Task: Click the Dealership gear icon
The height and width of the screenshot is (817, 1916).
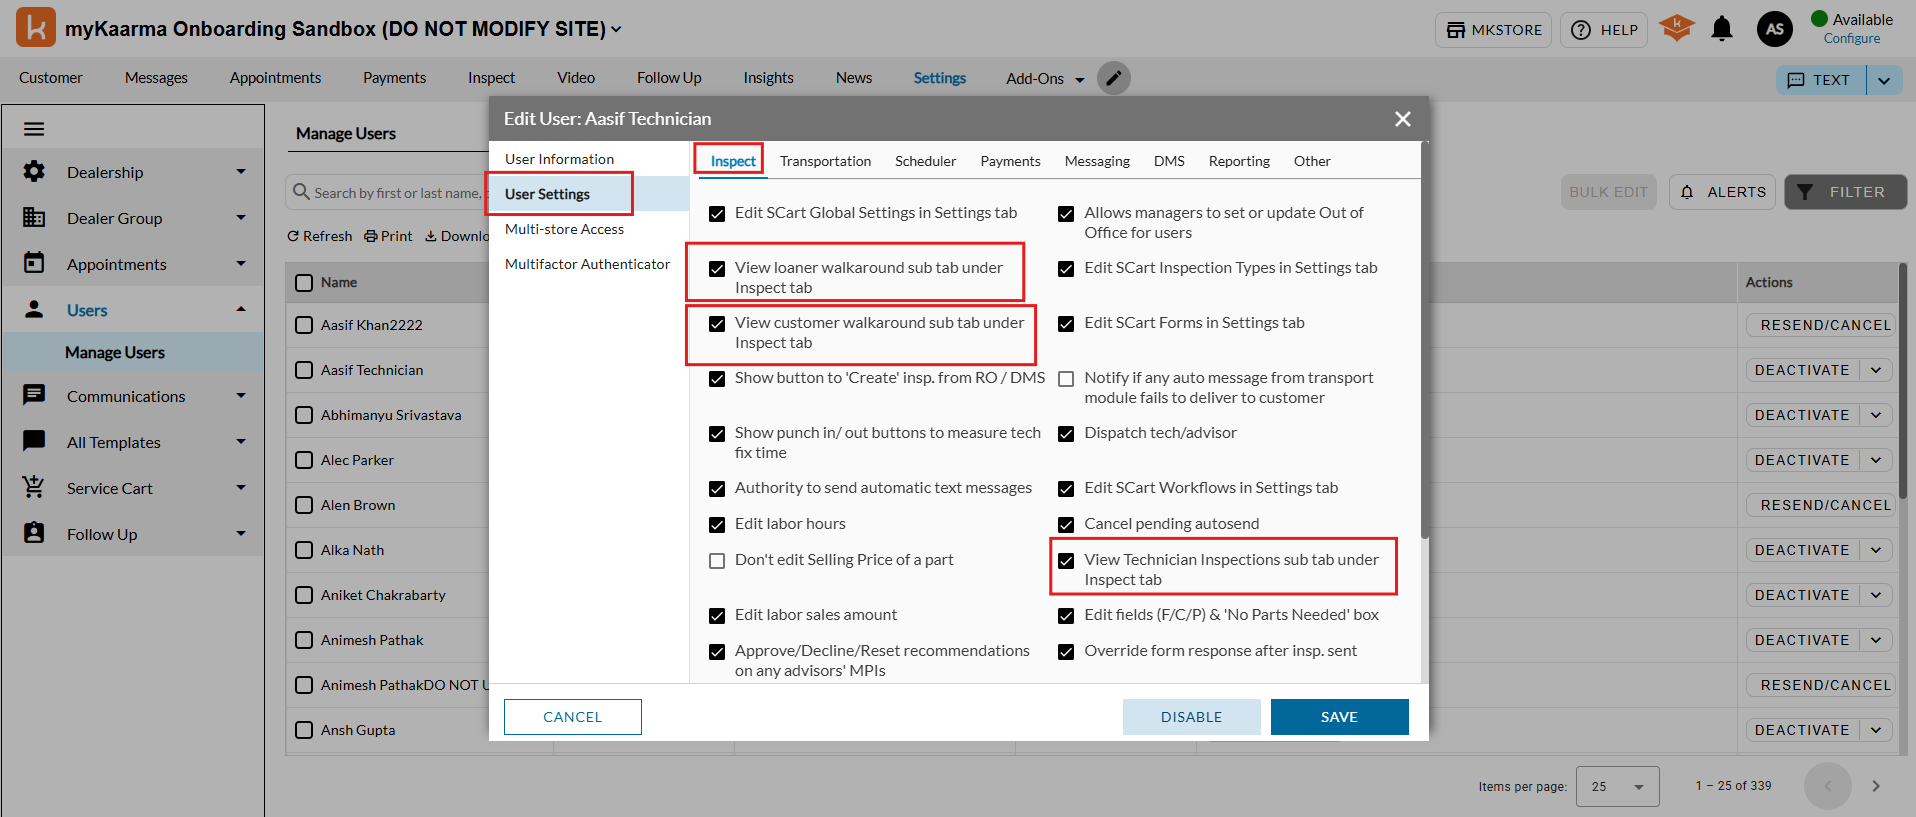Action: pyautogui.click(x=34, y=172)
